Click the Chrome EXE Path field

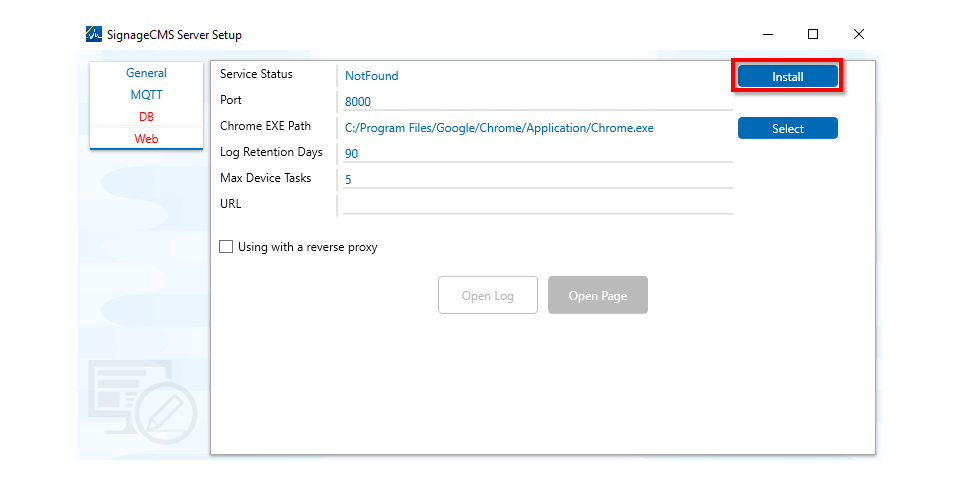pos(538,128)
